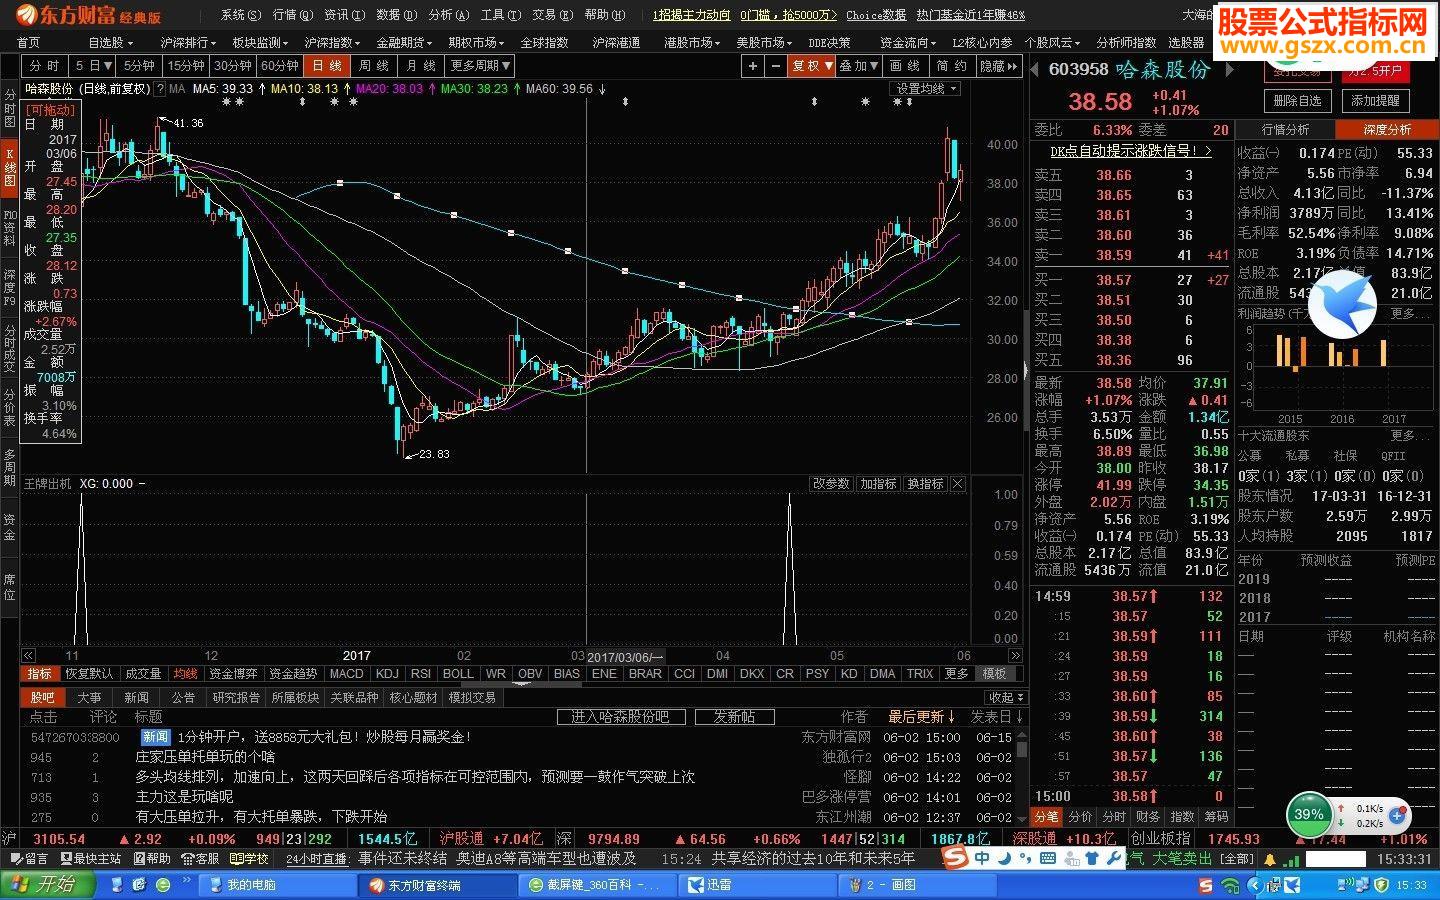Close the indicator subpanel with X

[x=957, y=484]
